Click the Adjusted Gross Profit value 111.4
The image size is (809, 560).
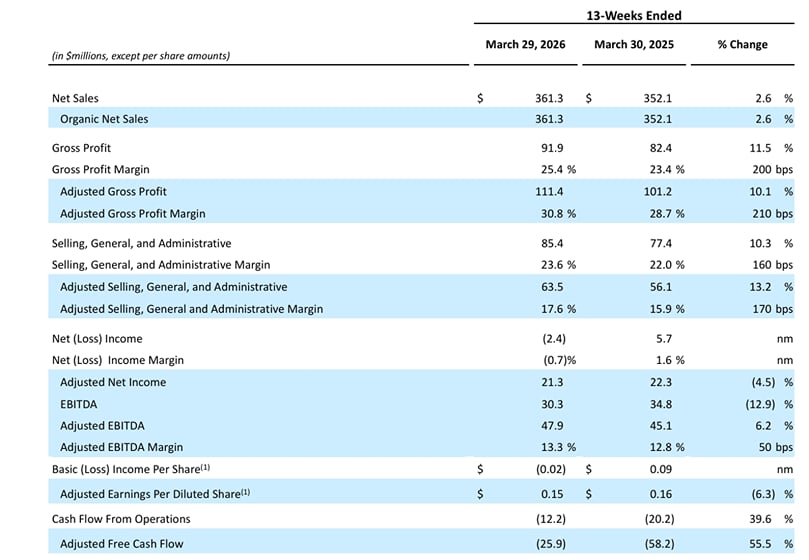[549, 191]
